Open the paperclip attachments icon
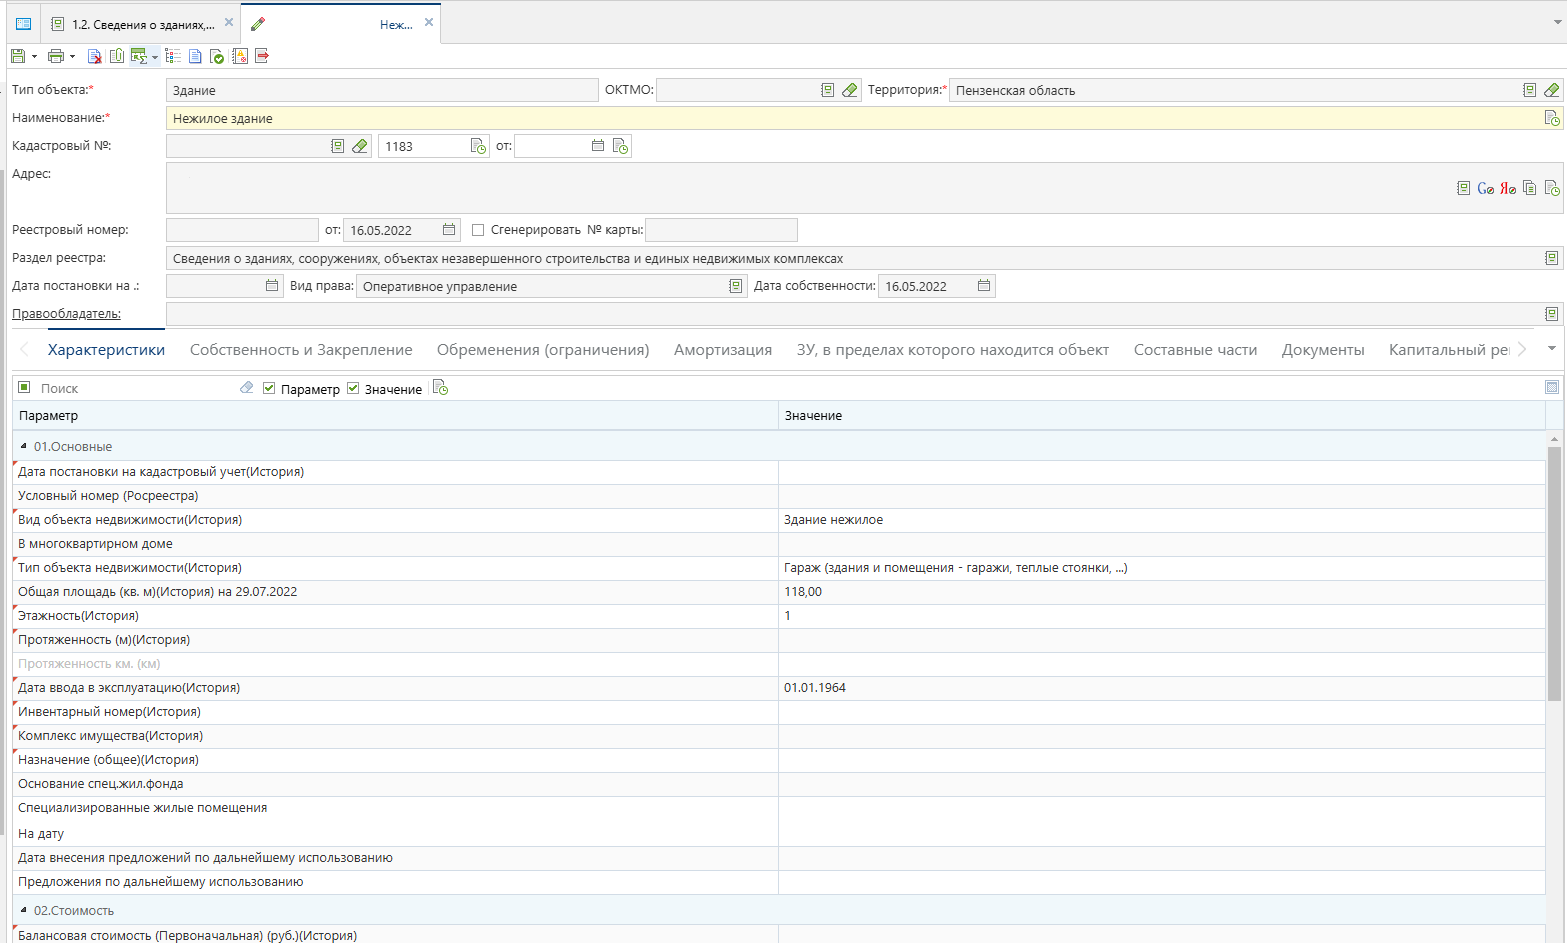 tap(117, 56)
